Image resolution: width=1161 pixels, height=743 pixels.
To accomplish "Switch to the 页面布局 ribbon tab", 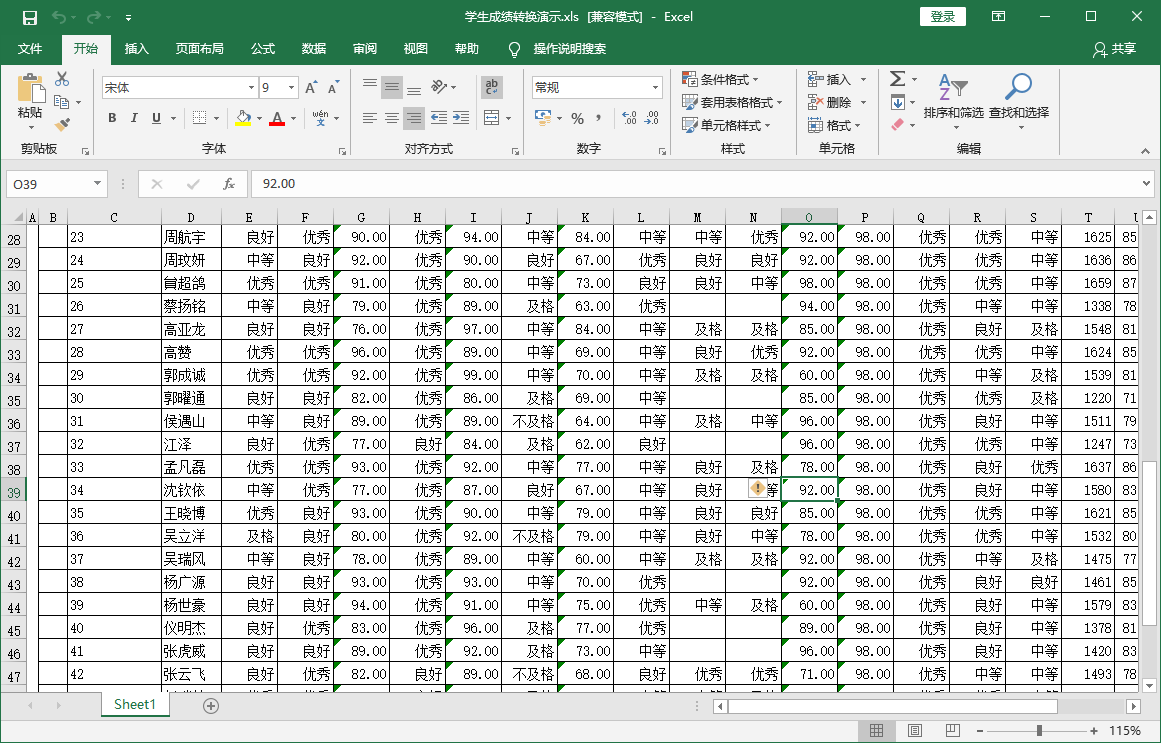I will pyautogui.click(x=199, y=49).
